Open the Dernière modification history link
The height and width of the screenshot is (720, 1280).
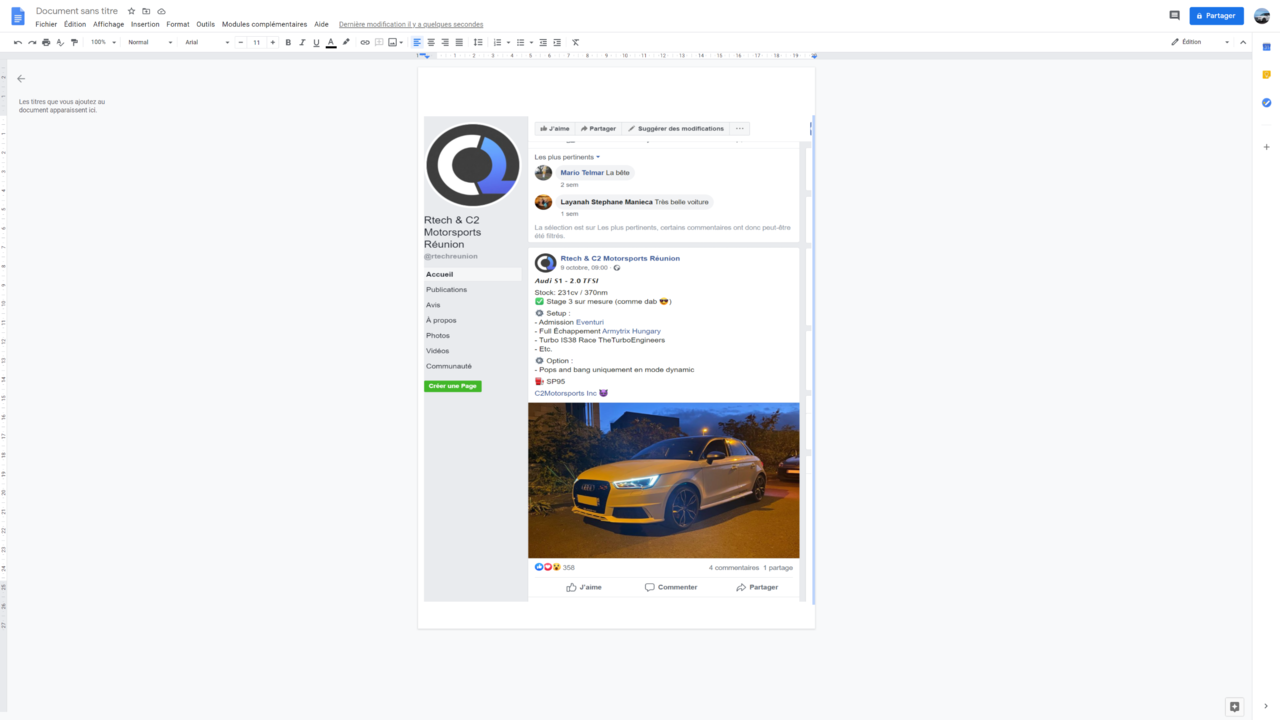point(411,24)
